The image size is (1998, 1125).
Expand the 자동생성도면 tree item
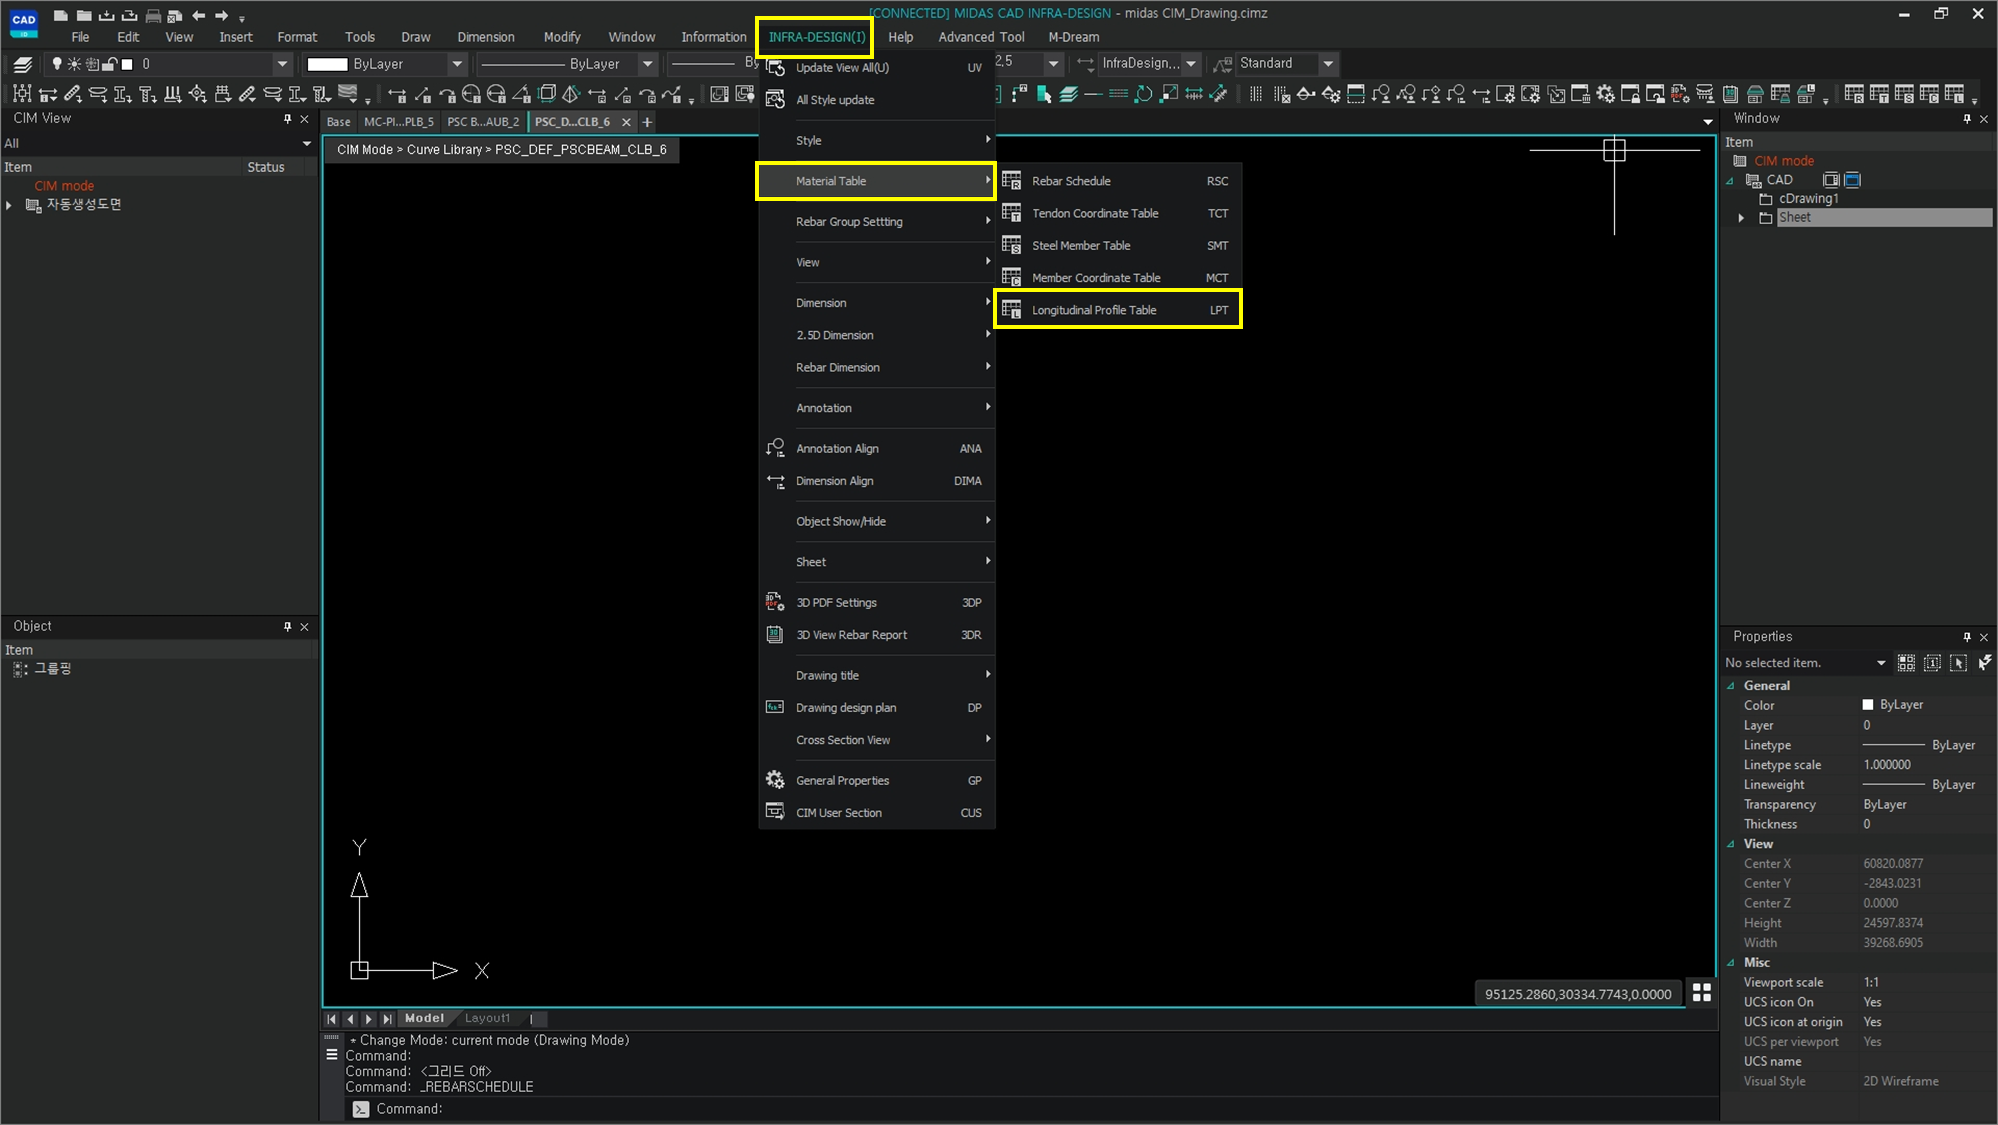pos(9,205)
